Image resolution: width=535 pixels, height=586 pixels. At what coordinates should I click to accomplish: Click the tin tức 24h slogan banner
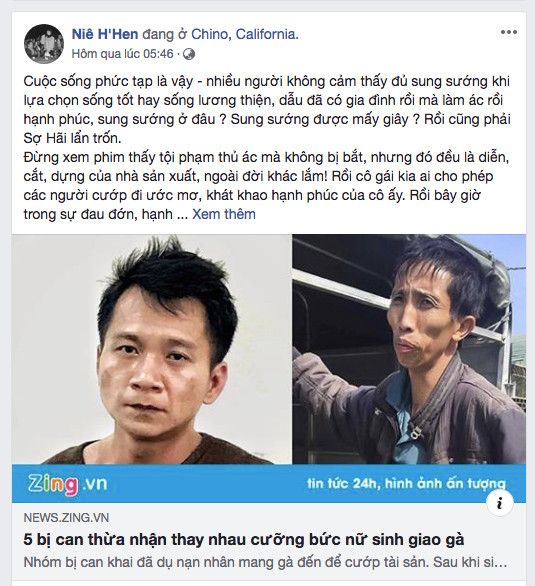406,484
